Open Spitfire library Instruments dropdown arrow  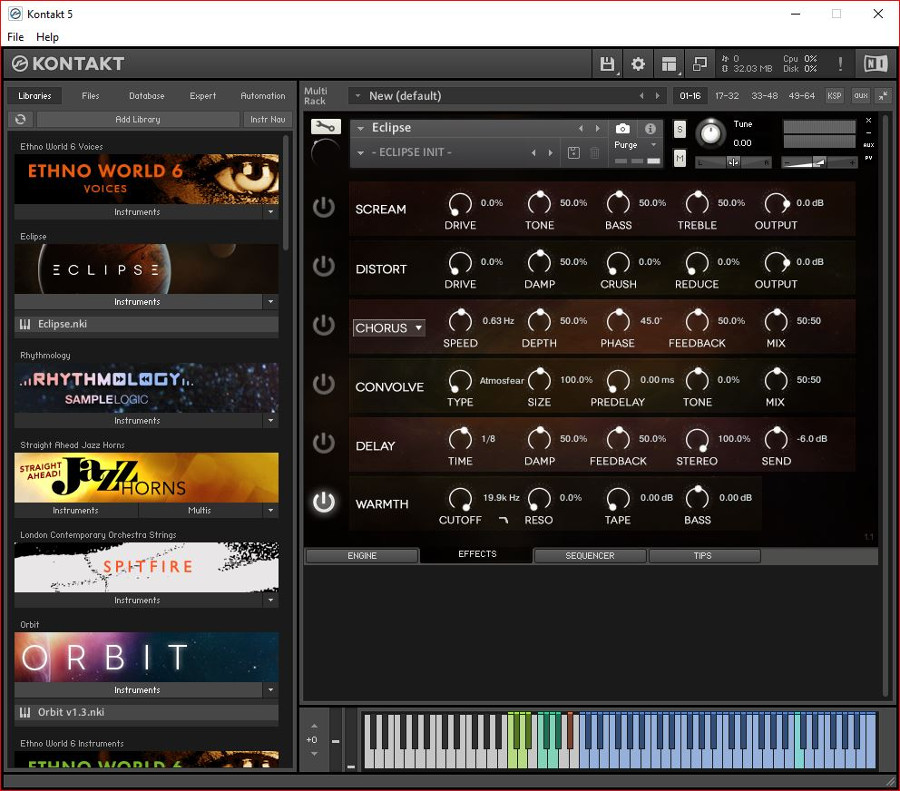271,600
